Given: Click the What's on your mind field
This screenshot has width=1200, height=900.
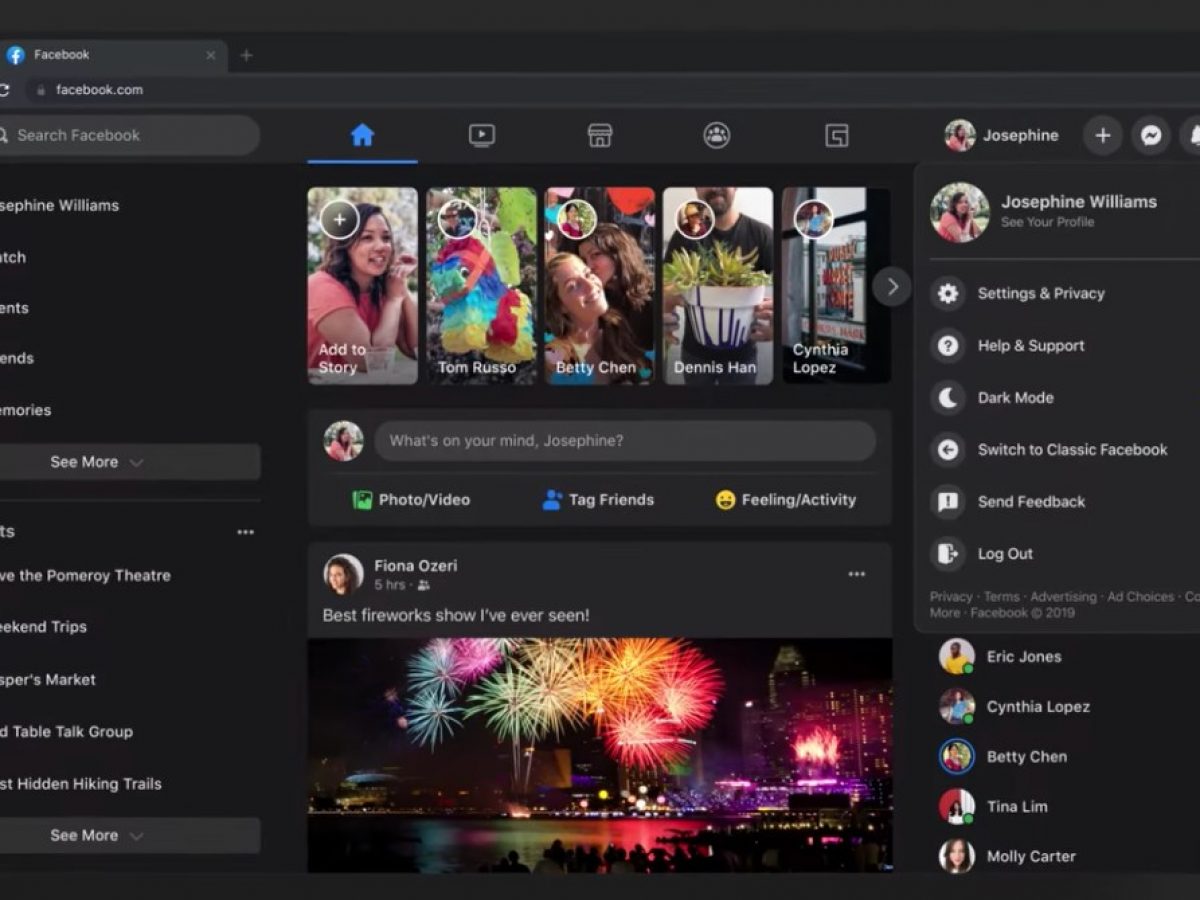Looking at the screenshot, I should [x=624, y=441].
